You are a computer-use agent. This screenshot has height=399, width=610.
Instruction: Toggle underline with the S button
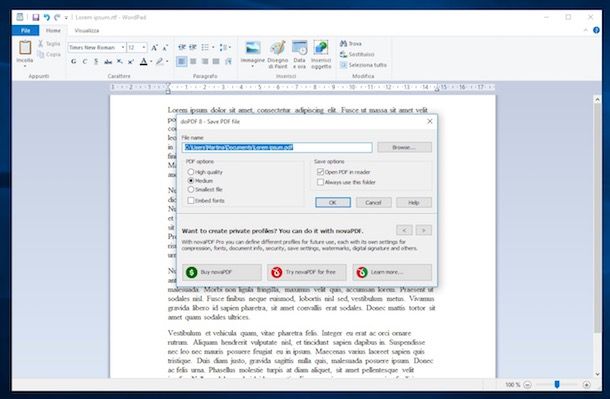coord(96,61)
